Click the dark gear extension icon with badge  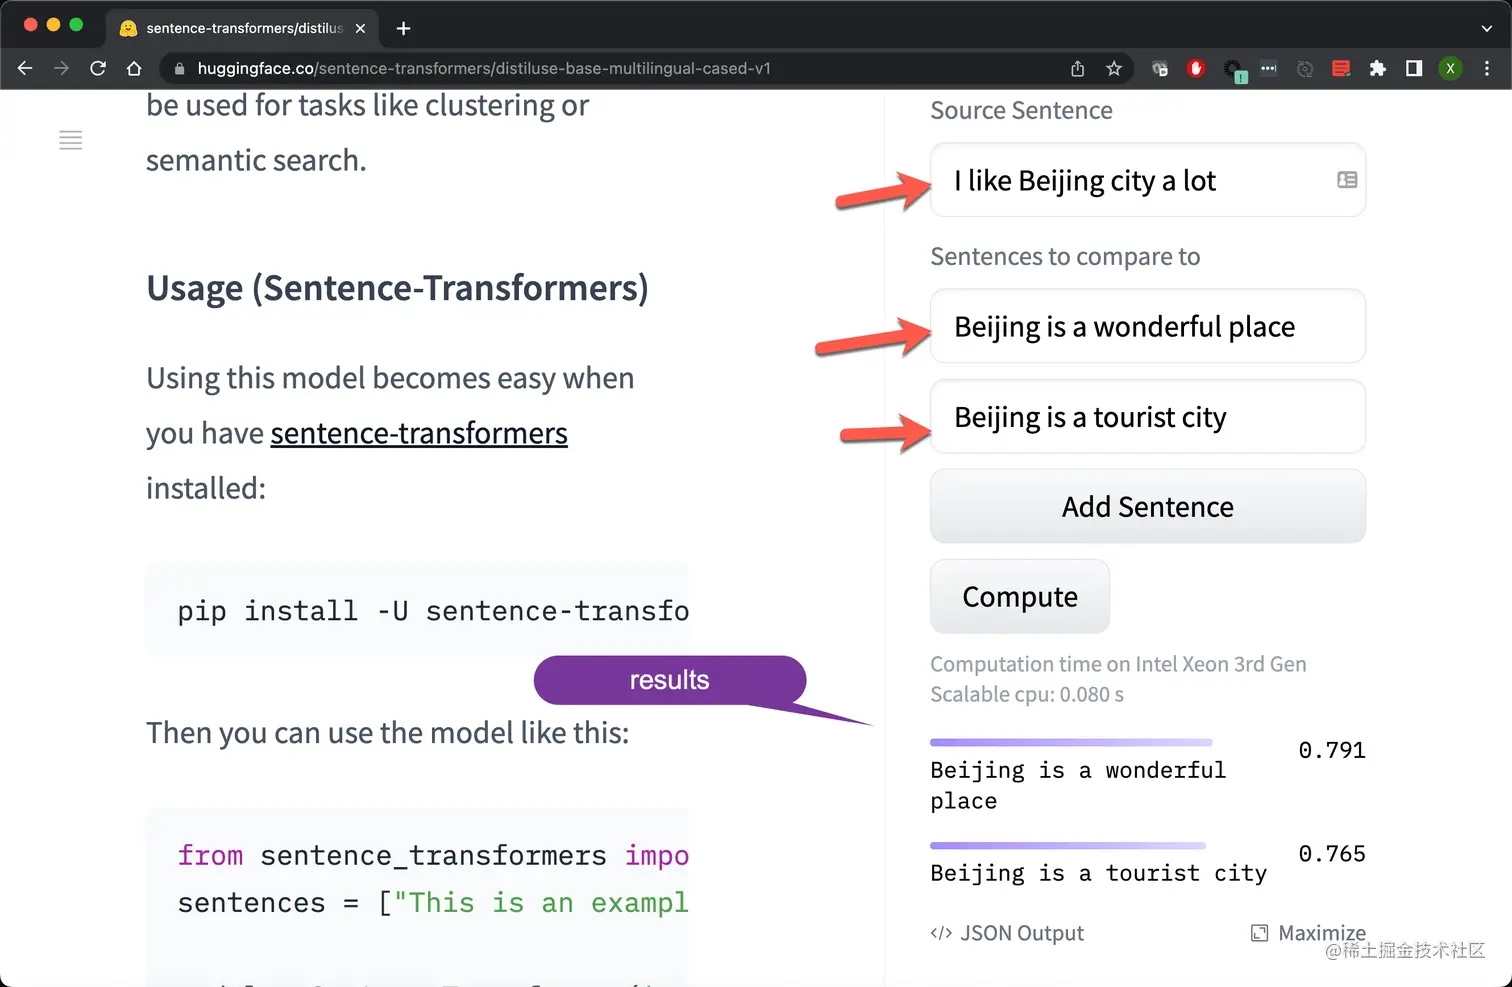click(x=1234, y=70)
